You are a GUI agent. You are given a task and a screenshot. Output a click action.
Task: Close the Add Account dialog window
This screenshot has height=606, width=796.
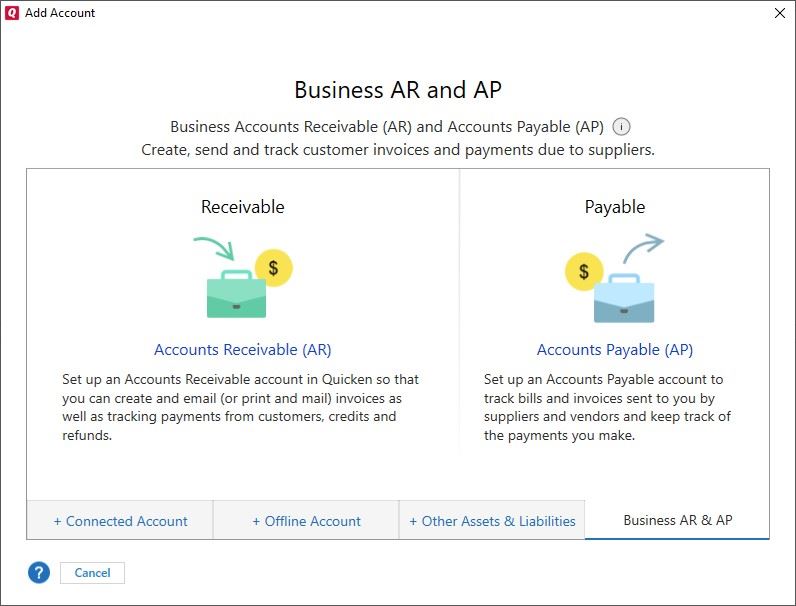780,13
